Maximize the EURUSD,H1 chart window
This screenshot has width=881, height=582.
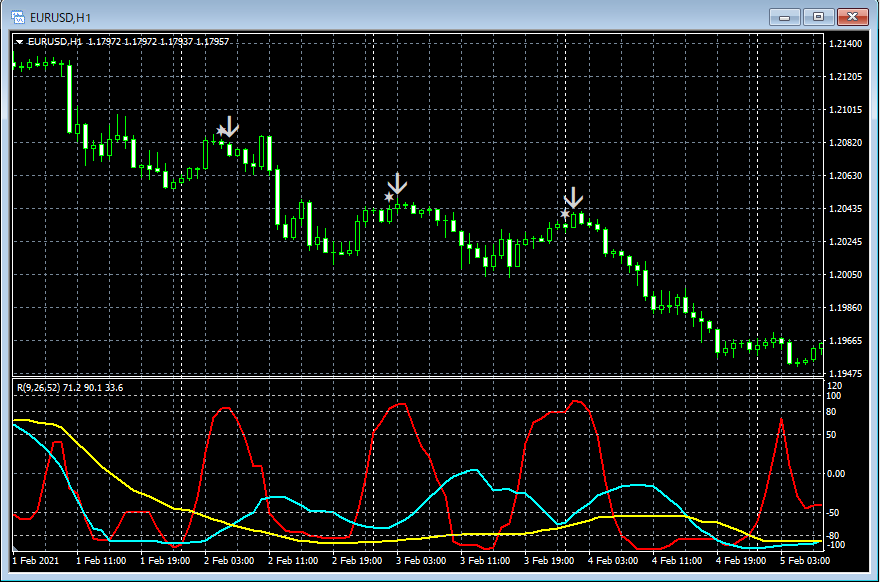click(819, 17)
